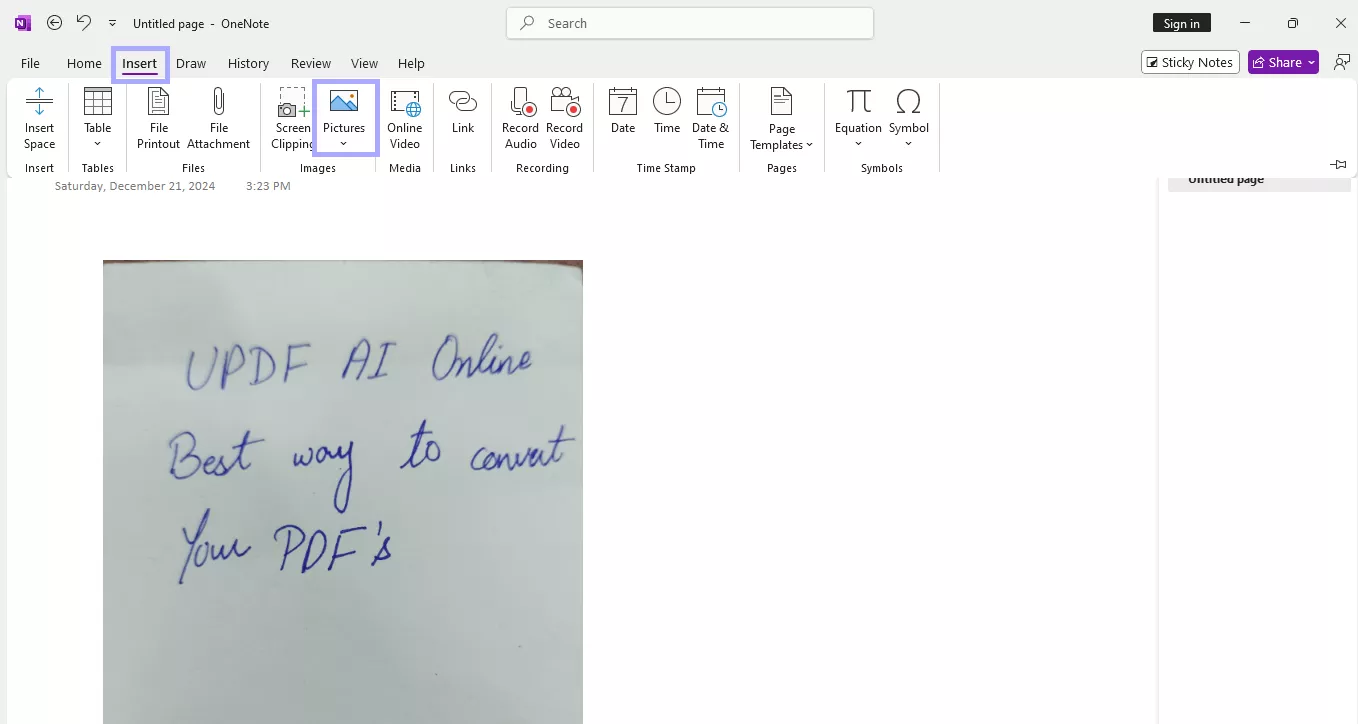Viewport: 1358px width, 724px height.
Task: Switch to the Draw tab
Action: (x=191, y=62)
